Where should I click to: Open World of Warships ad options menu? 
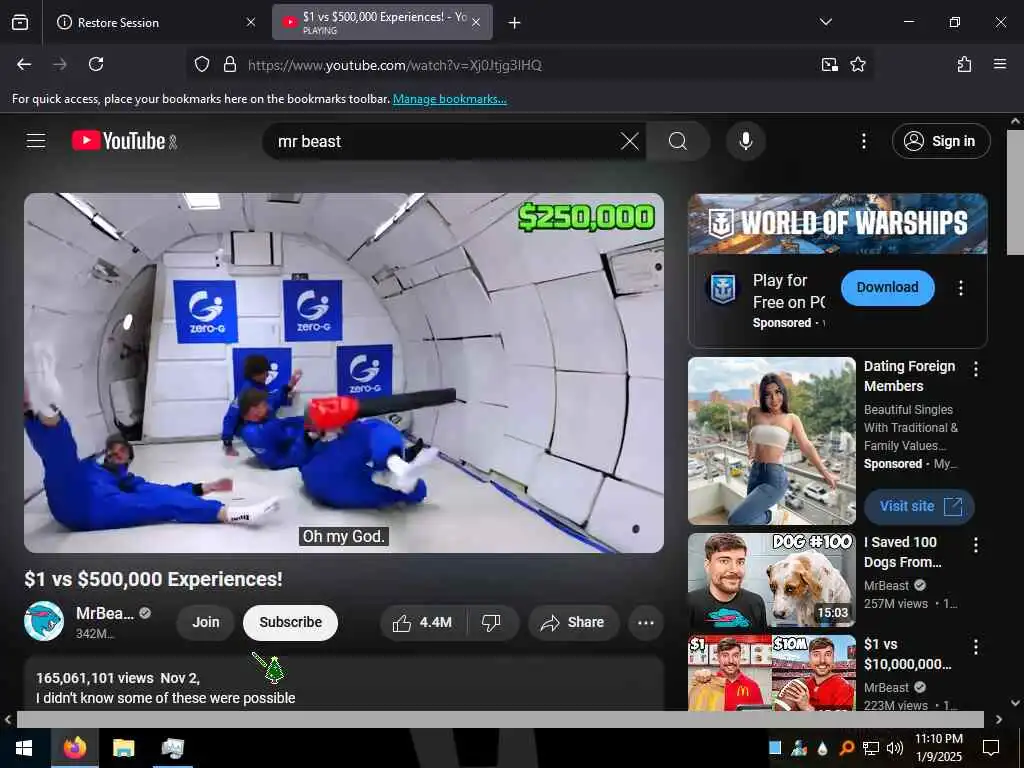pyautogui.click(x=960, y=288)
